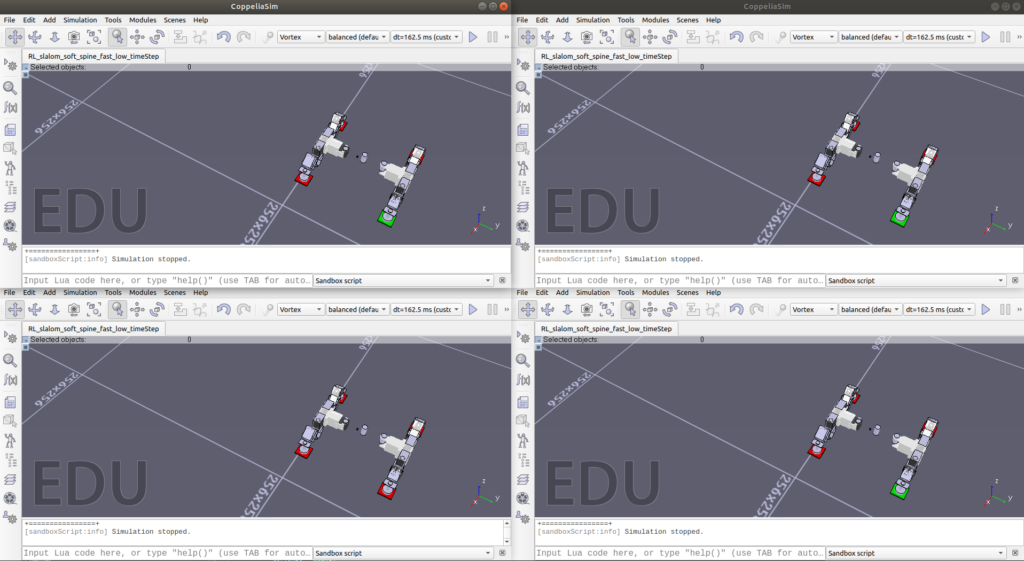Select camera pan tool in top-left window

tap(14, 37)
